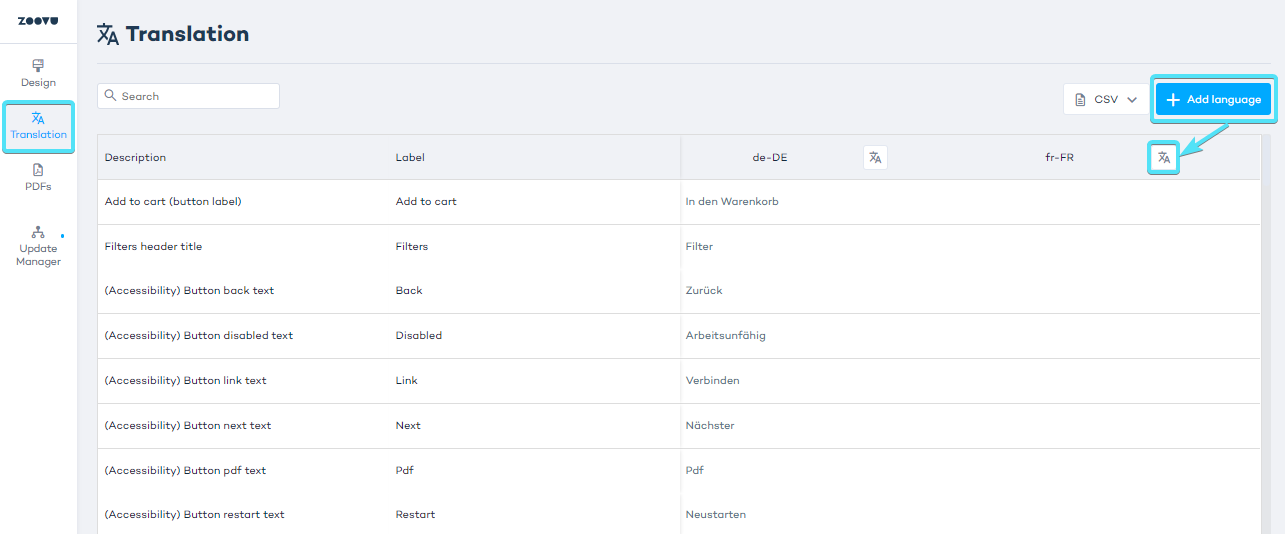The image size is (1285, 534).
Task: Open the Design section icon
Action: point(38,66)
